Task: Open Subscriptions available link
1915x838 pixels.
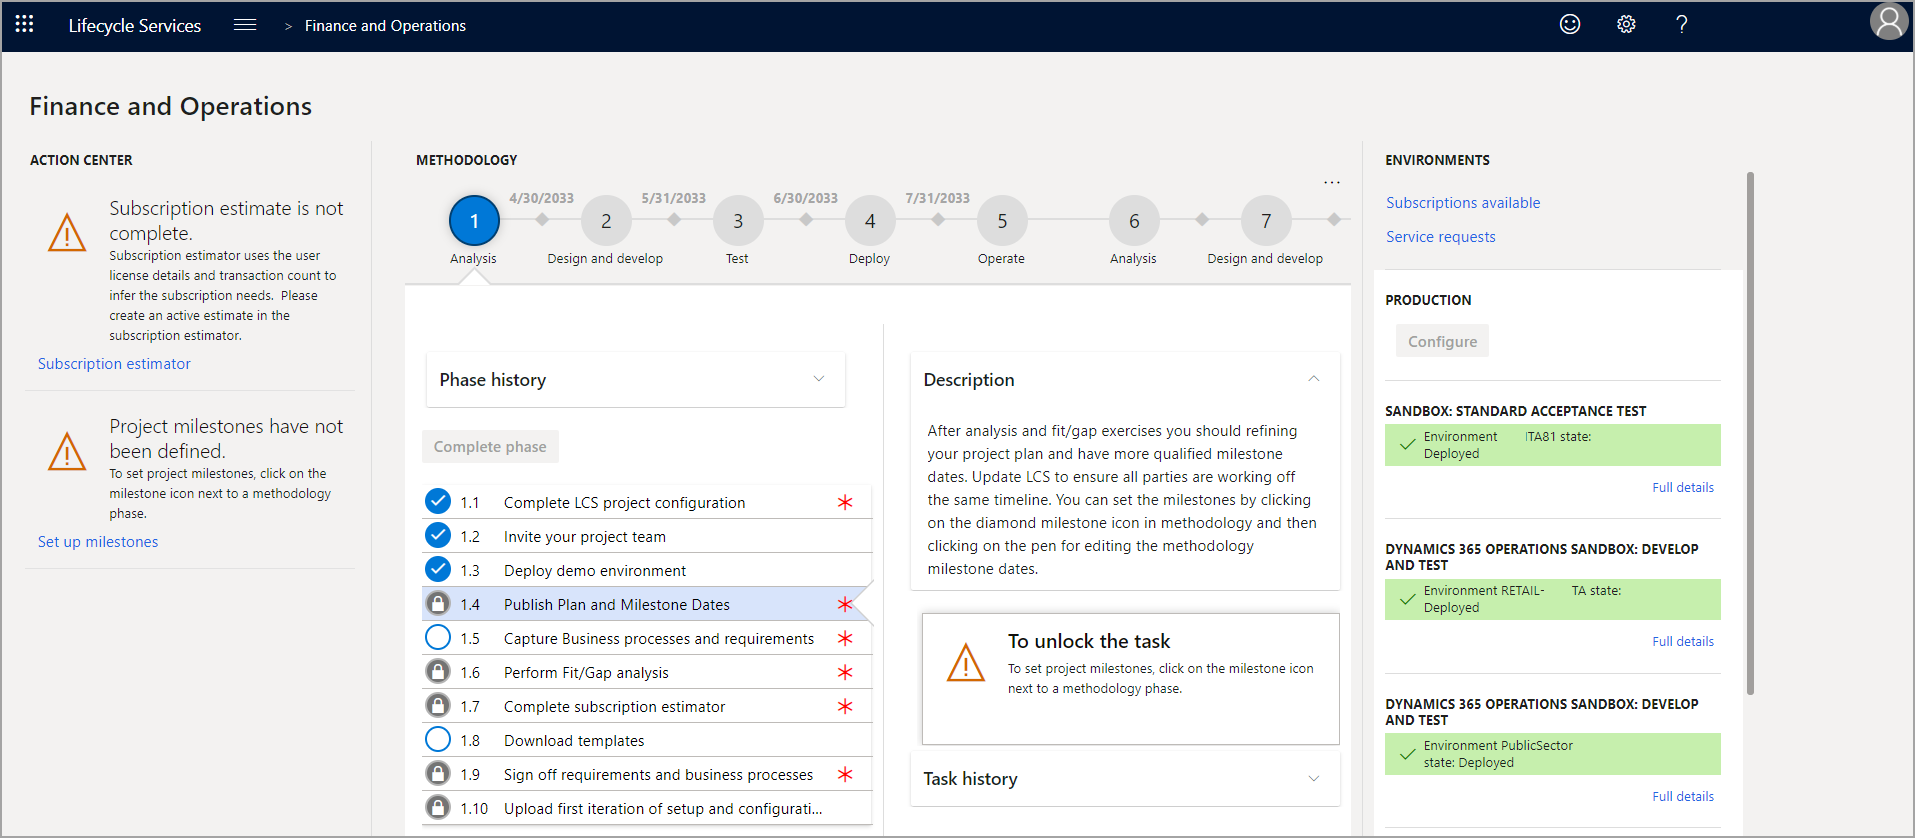Action: 1463,203
